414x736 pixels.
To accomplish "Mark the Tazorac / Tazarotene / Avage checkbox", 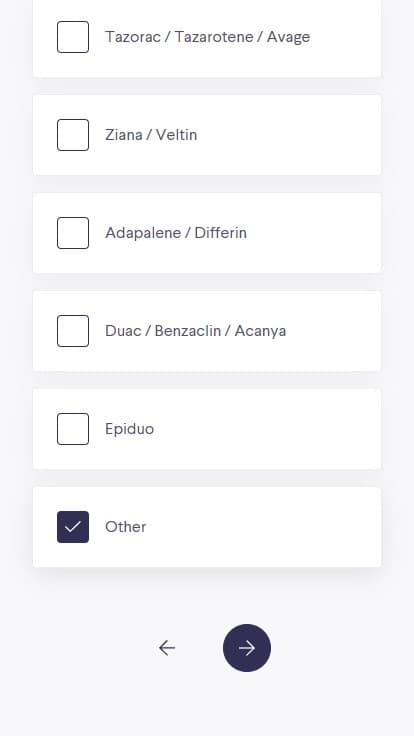I will (73, 37).
